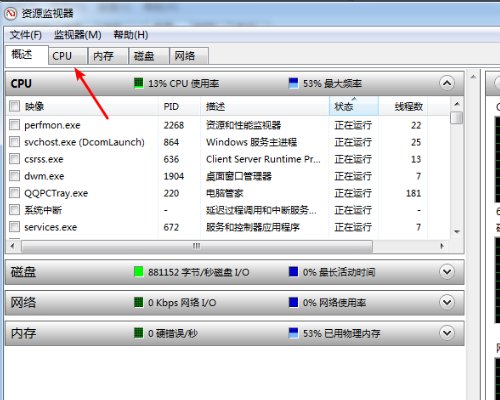Click the blue 网络使用率 indicator square

pos(293,302)
